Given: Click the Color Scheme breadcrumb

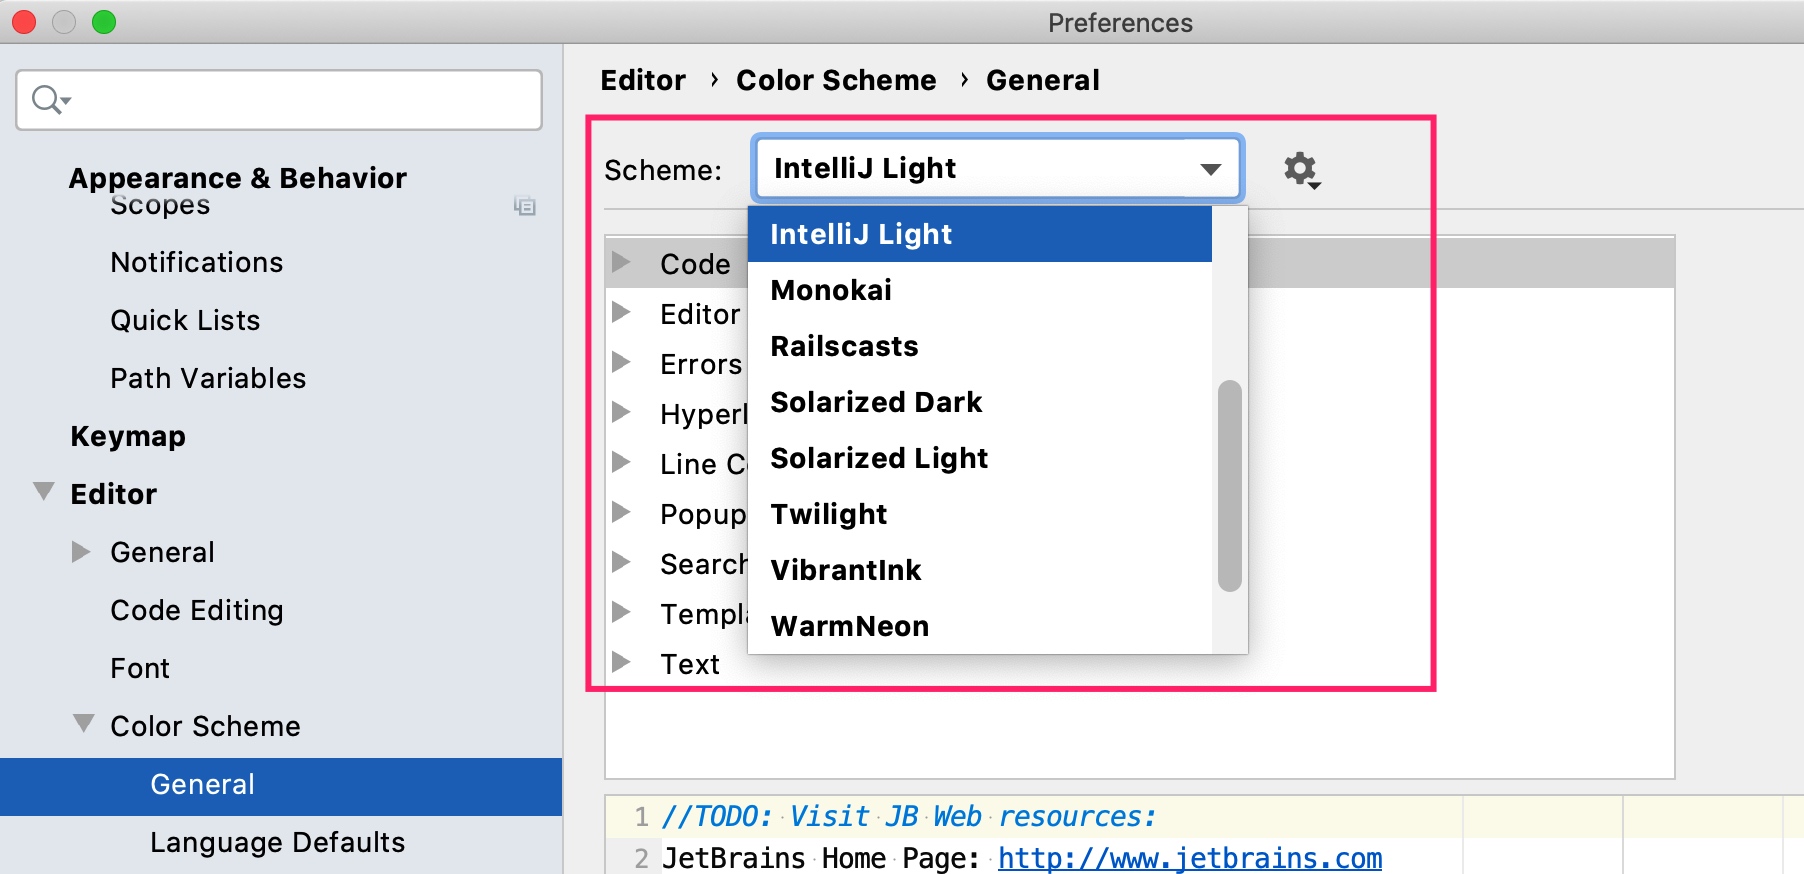Looking at the screenshot, I should 836,80.
